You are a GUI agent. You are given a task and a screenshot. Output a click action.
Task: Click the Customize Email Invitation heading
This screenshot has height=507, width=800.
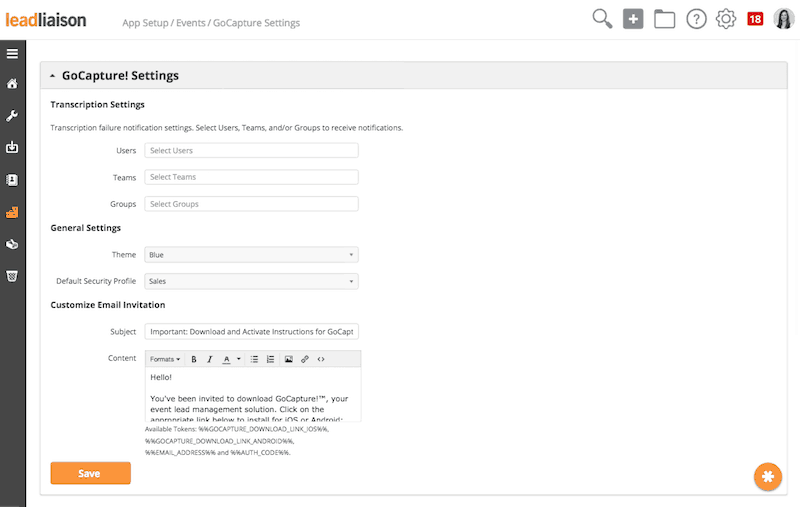click(x=108, y=305)
